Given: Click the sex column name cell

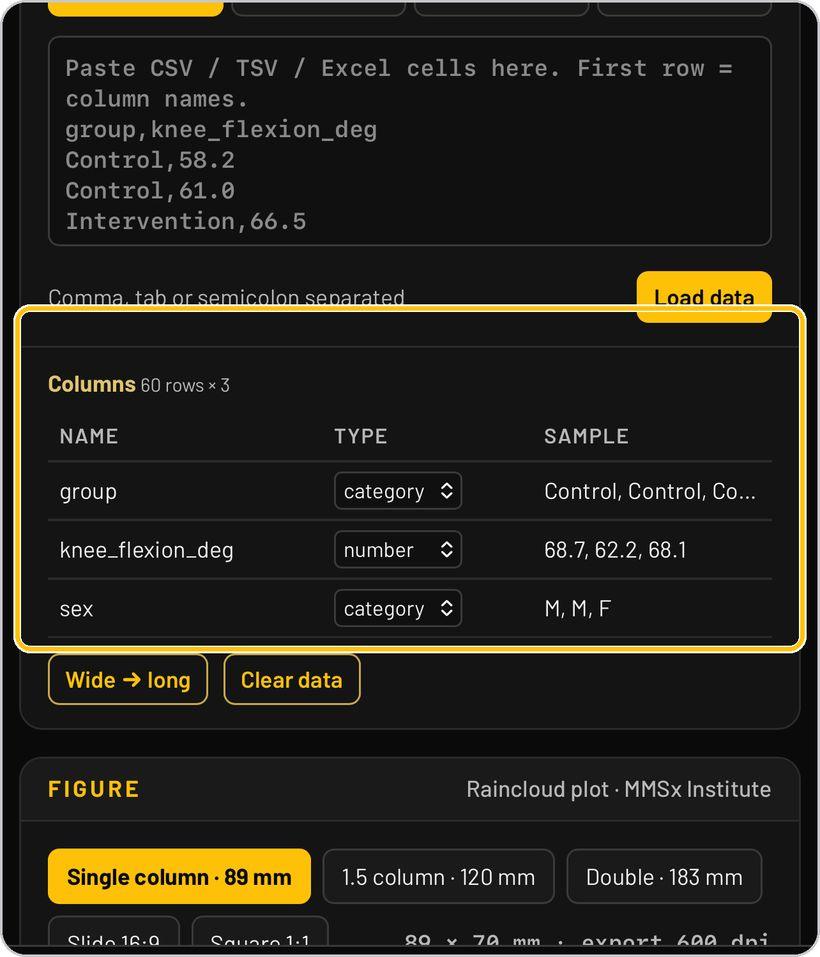Looking at the screenshot, I should coord(76,609).
